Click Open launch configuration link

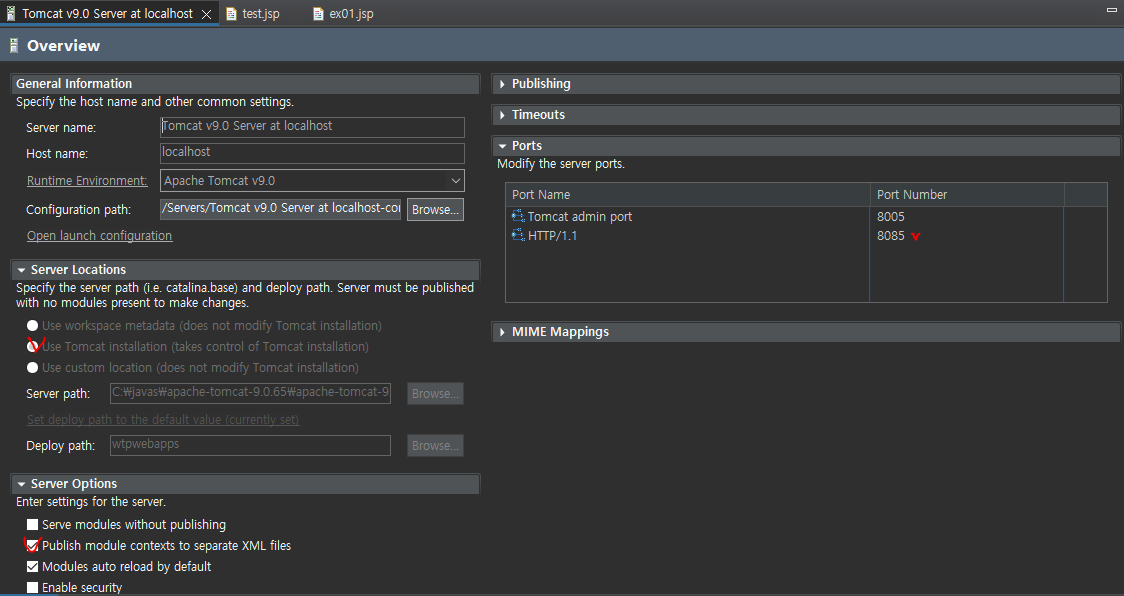[x=99, y=235]
